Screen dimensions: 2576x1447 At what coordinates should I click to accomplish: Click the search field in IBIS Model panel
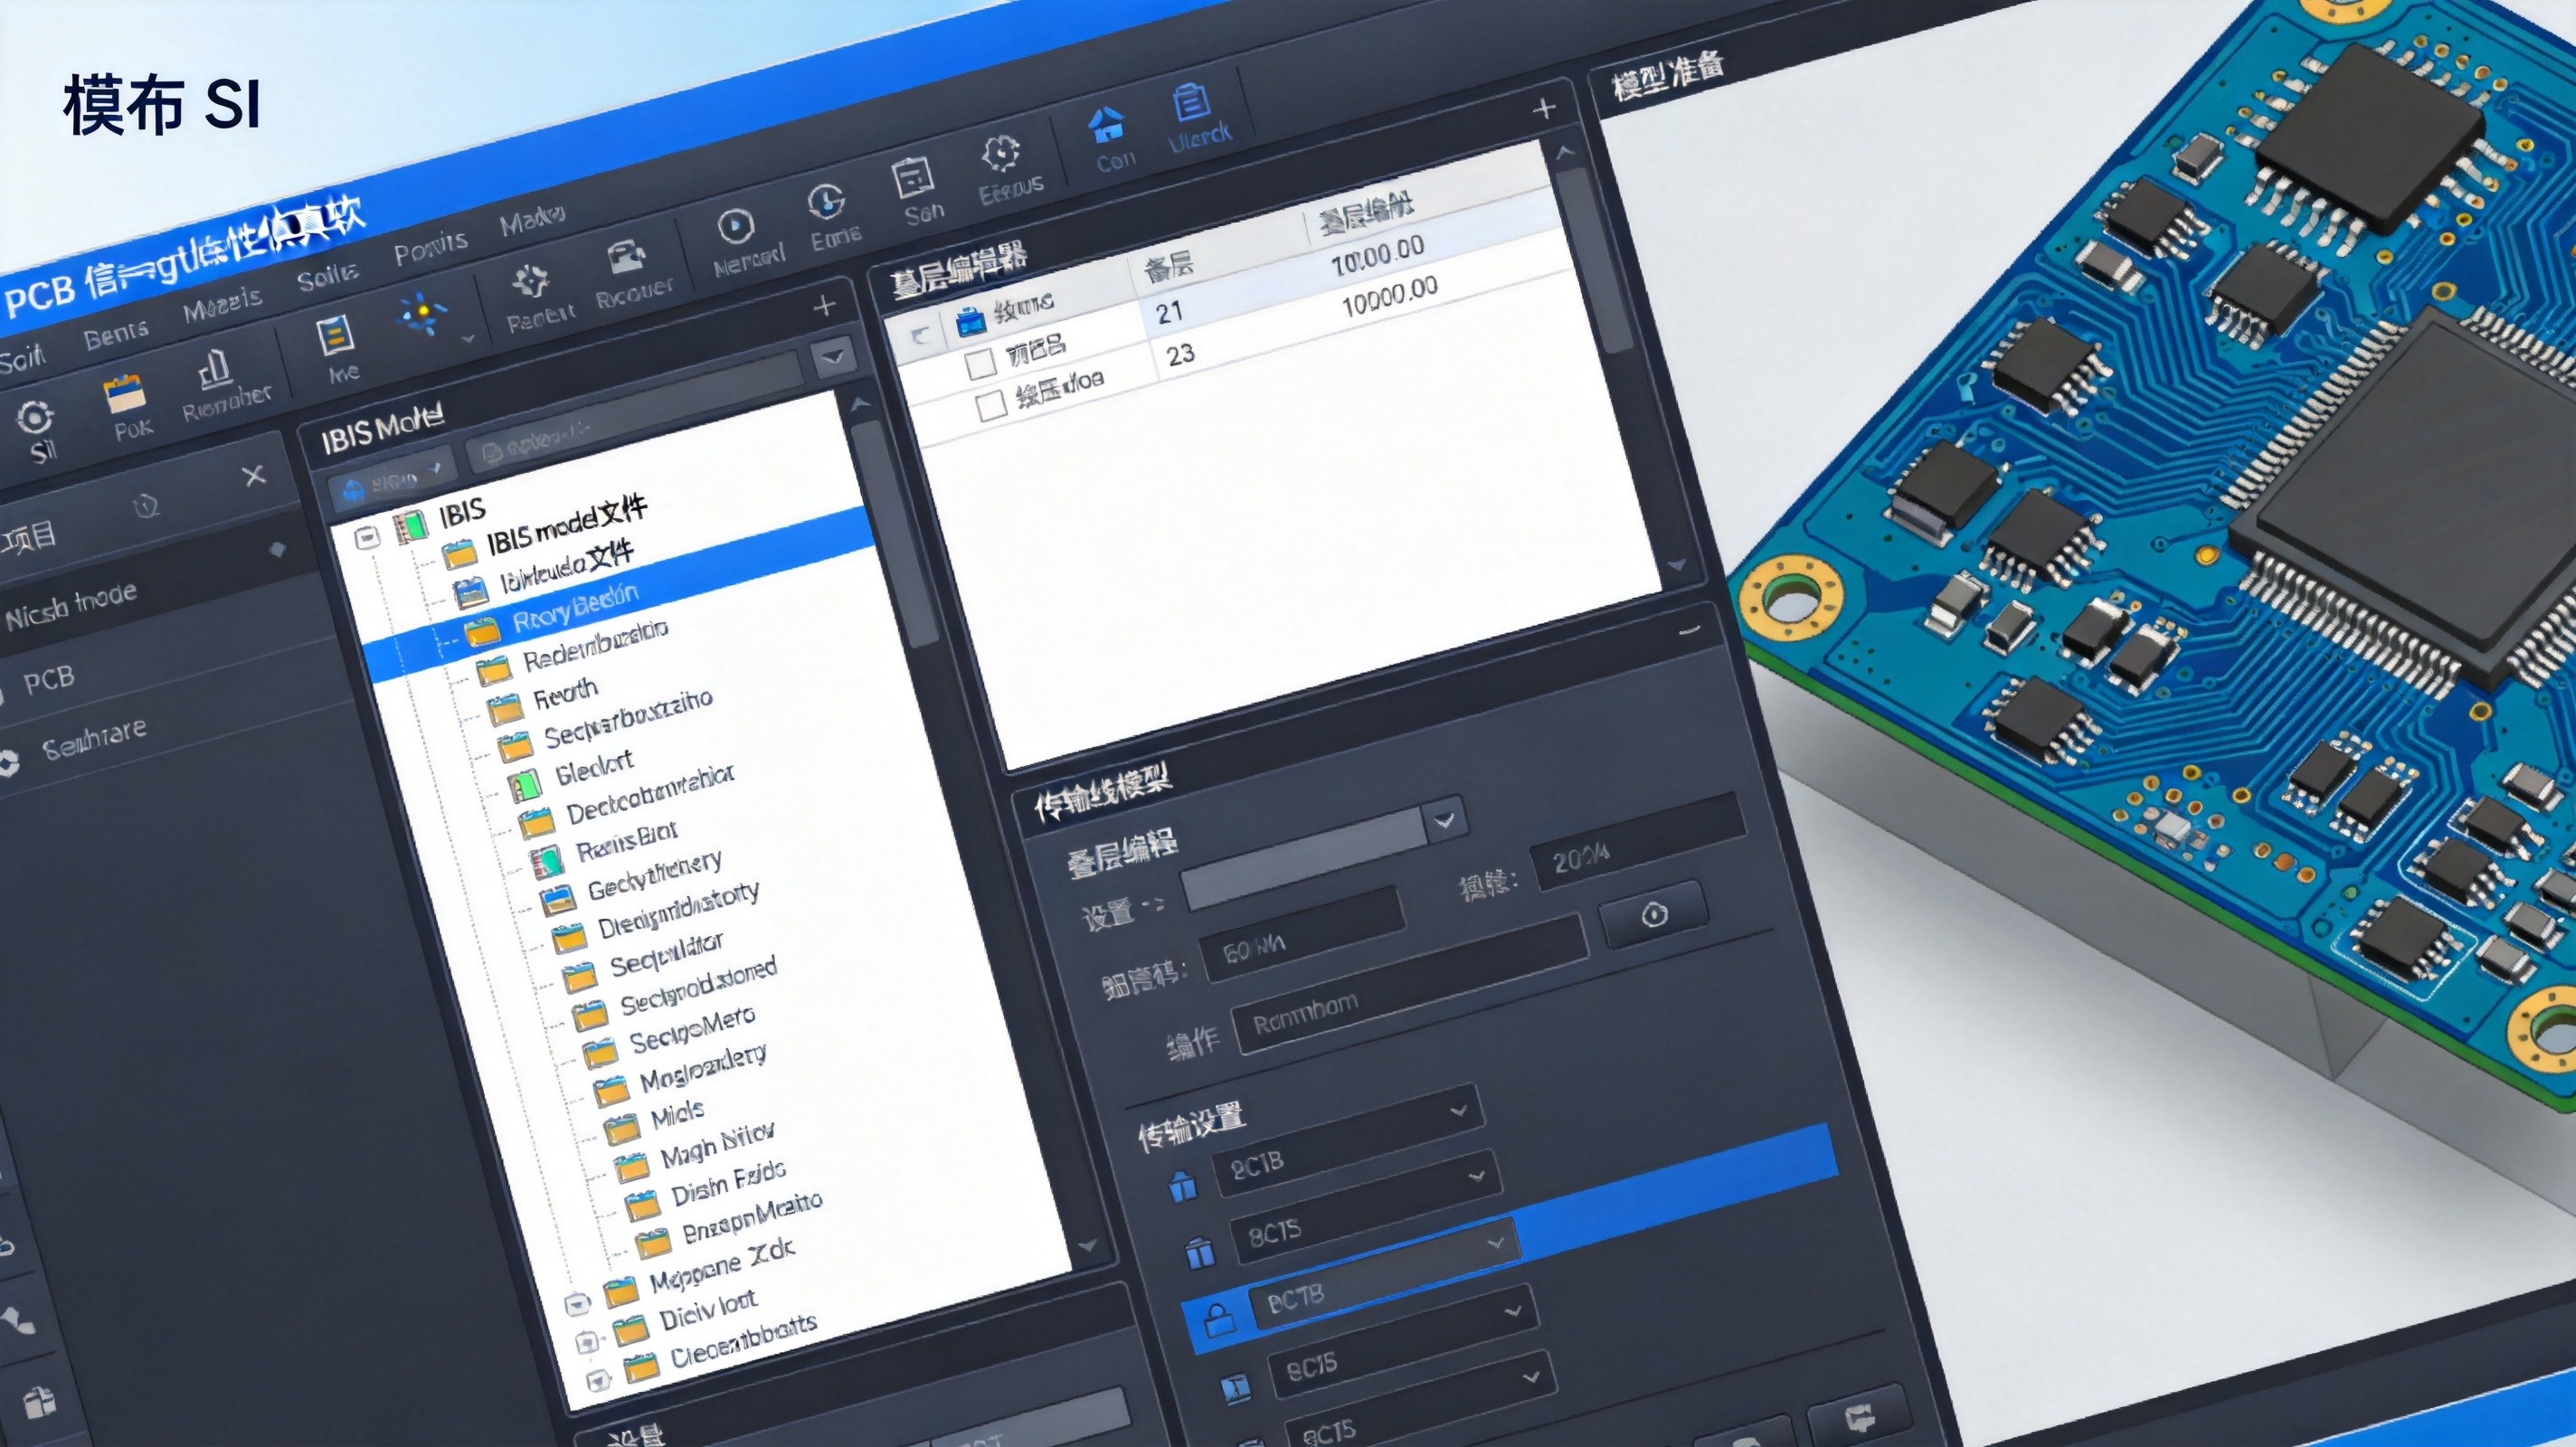[x=635, y=411]
